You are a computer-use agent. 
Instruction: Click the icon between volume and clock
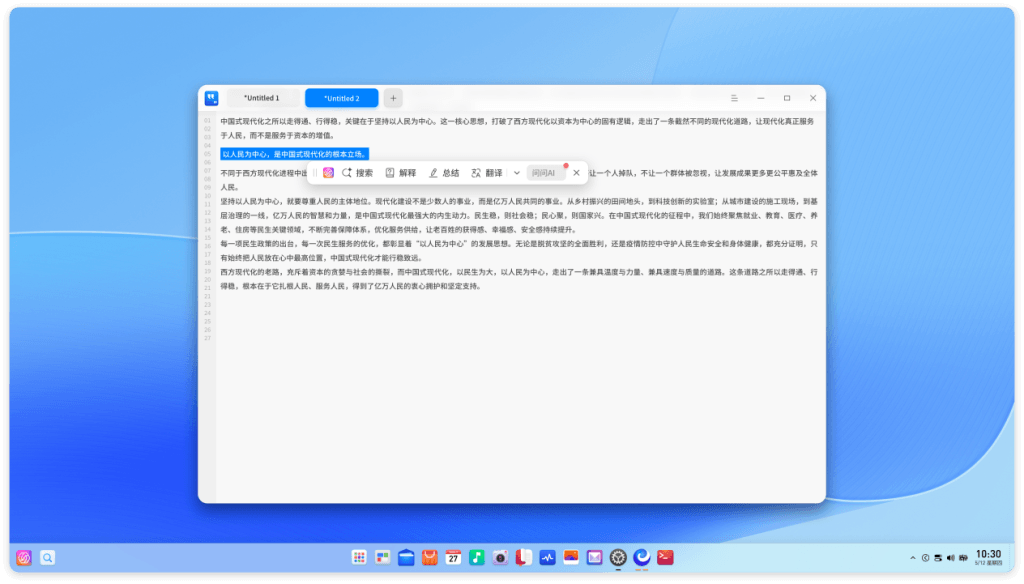click(963, 558)
